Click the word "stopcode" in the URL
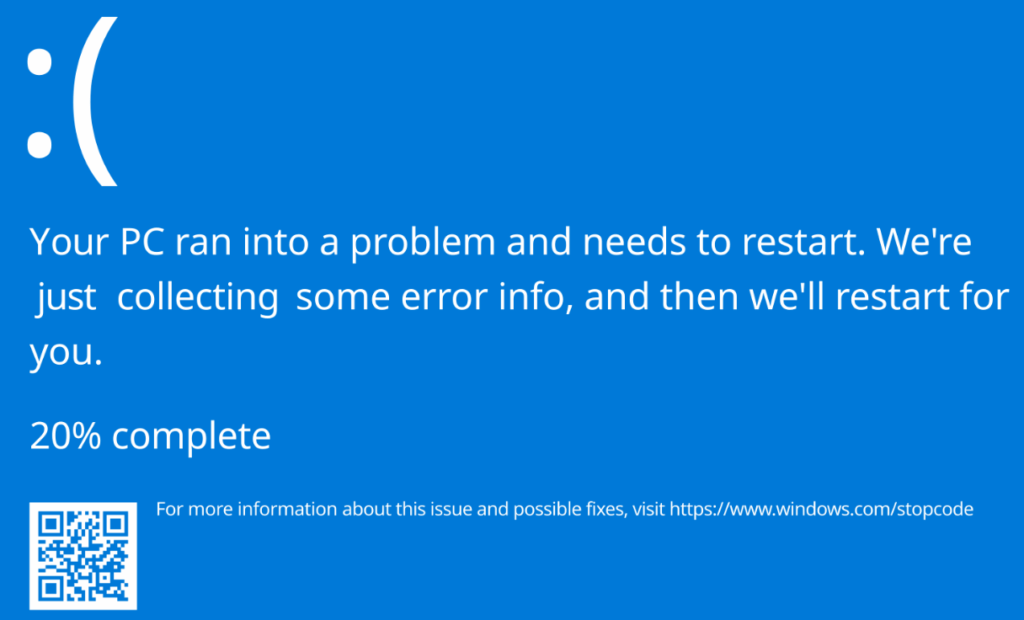 pos(937,510)
